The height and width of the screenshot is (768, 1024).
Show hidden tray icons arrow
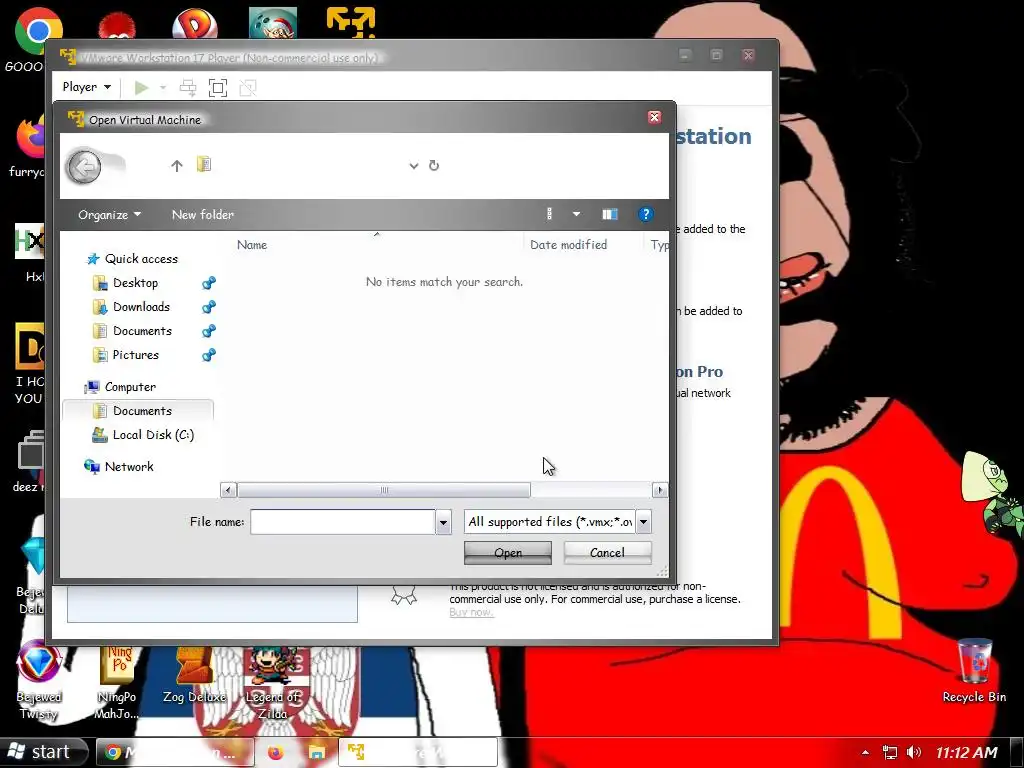(x=865, y=752)
